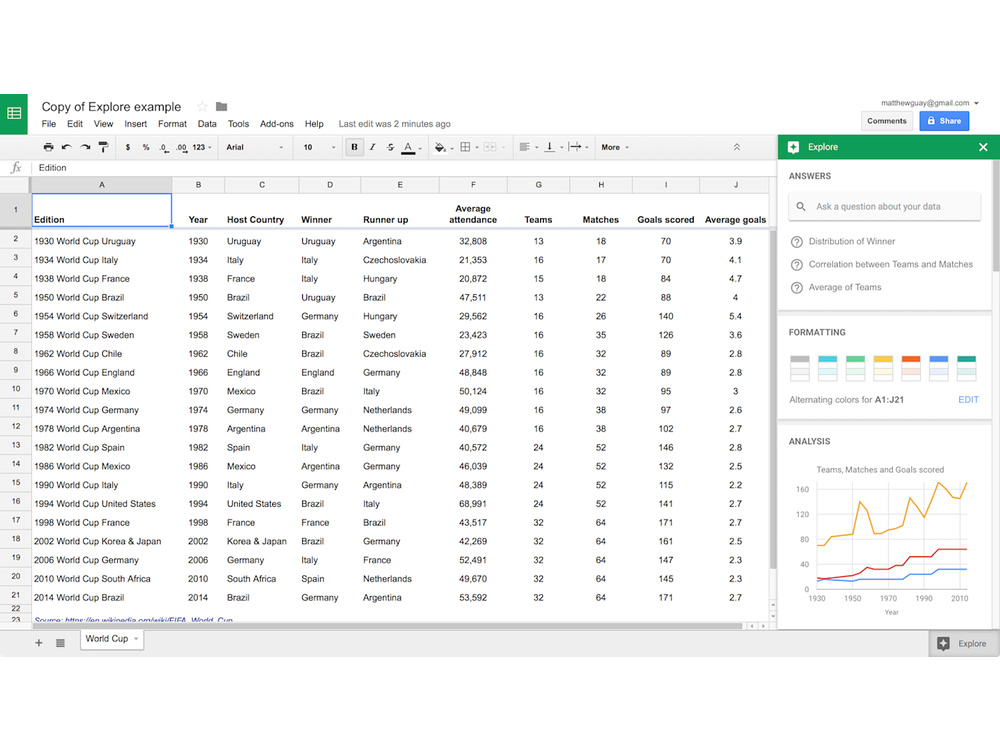Toggle bold formatting
The width and height of the screenshot is (1000, 750).
[355, 147]
